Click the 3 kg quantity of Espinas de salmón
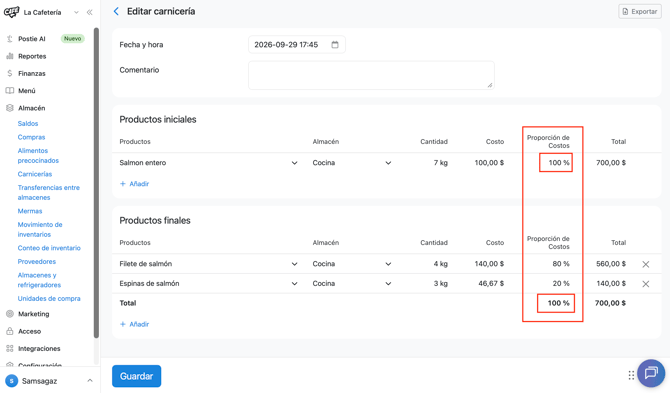670x393 pixels. click(441, 284)
